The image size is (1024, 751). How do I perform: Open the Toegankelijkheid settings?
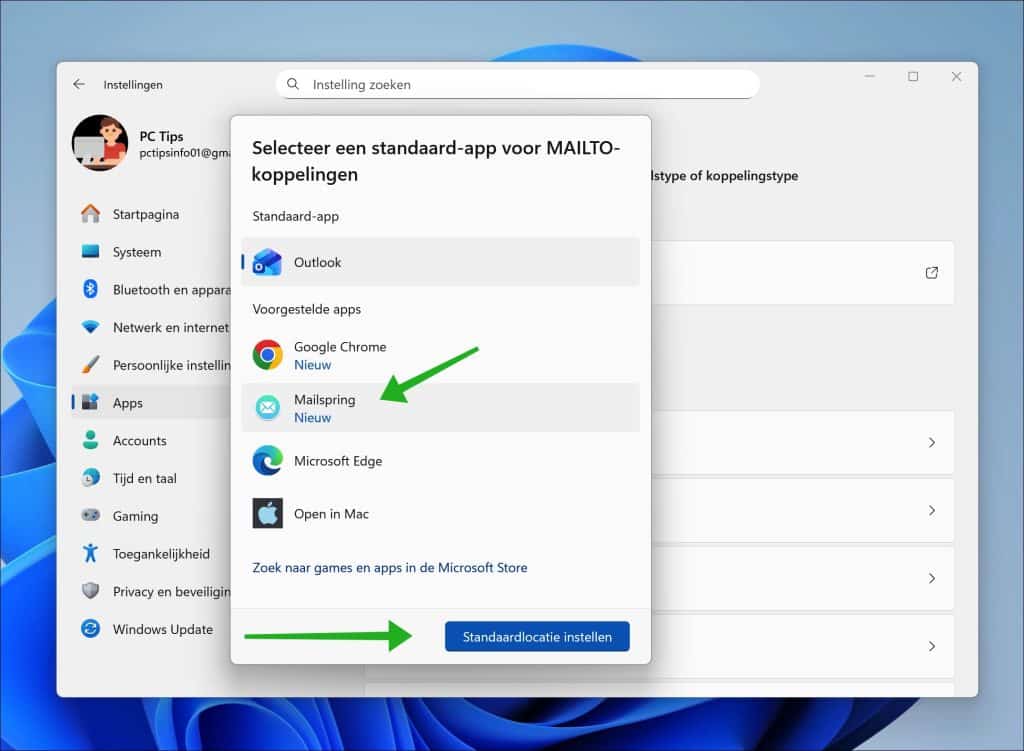point(161,554)
